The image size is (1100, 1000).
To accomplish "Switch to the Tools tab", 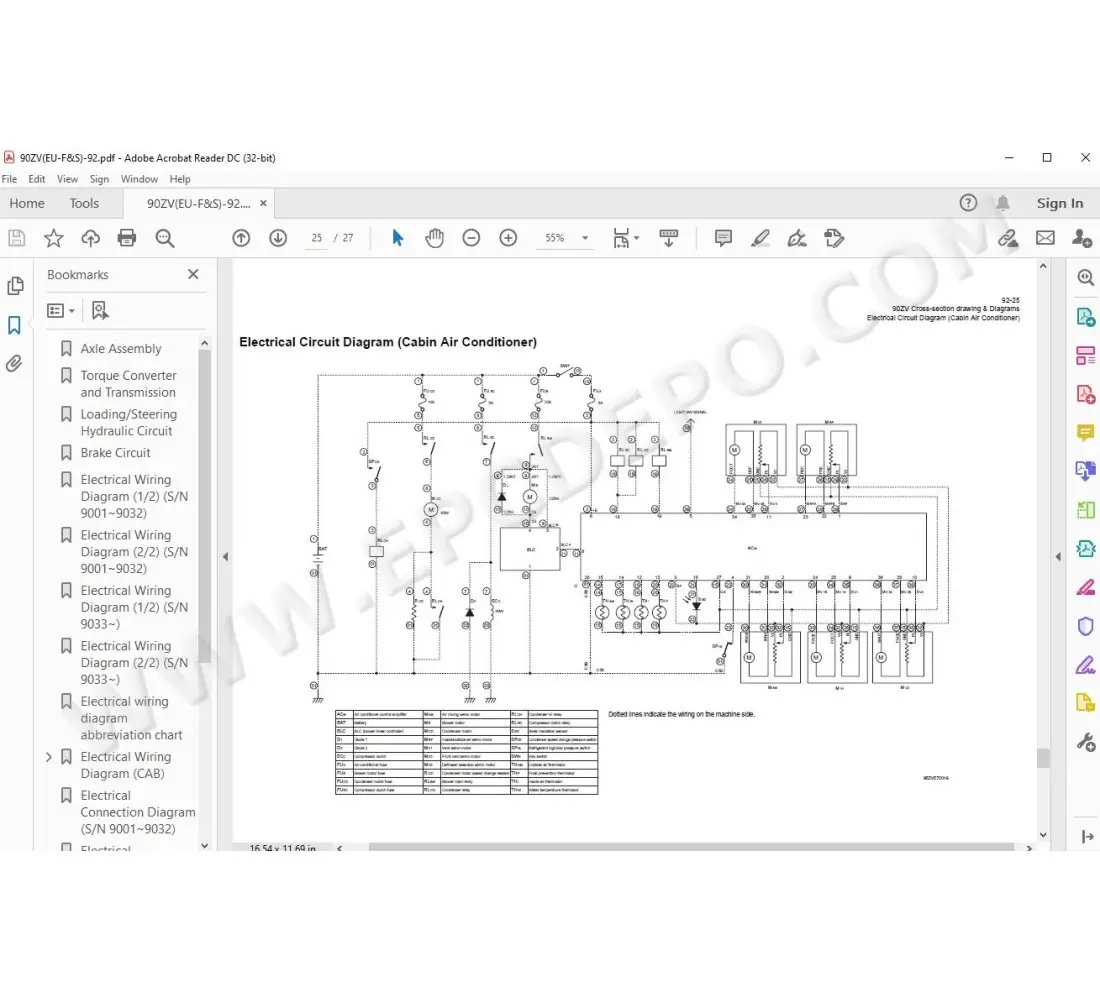I will [85, 203].
